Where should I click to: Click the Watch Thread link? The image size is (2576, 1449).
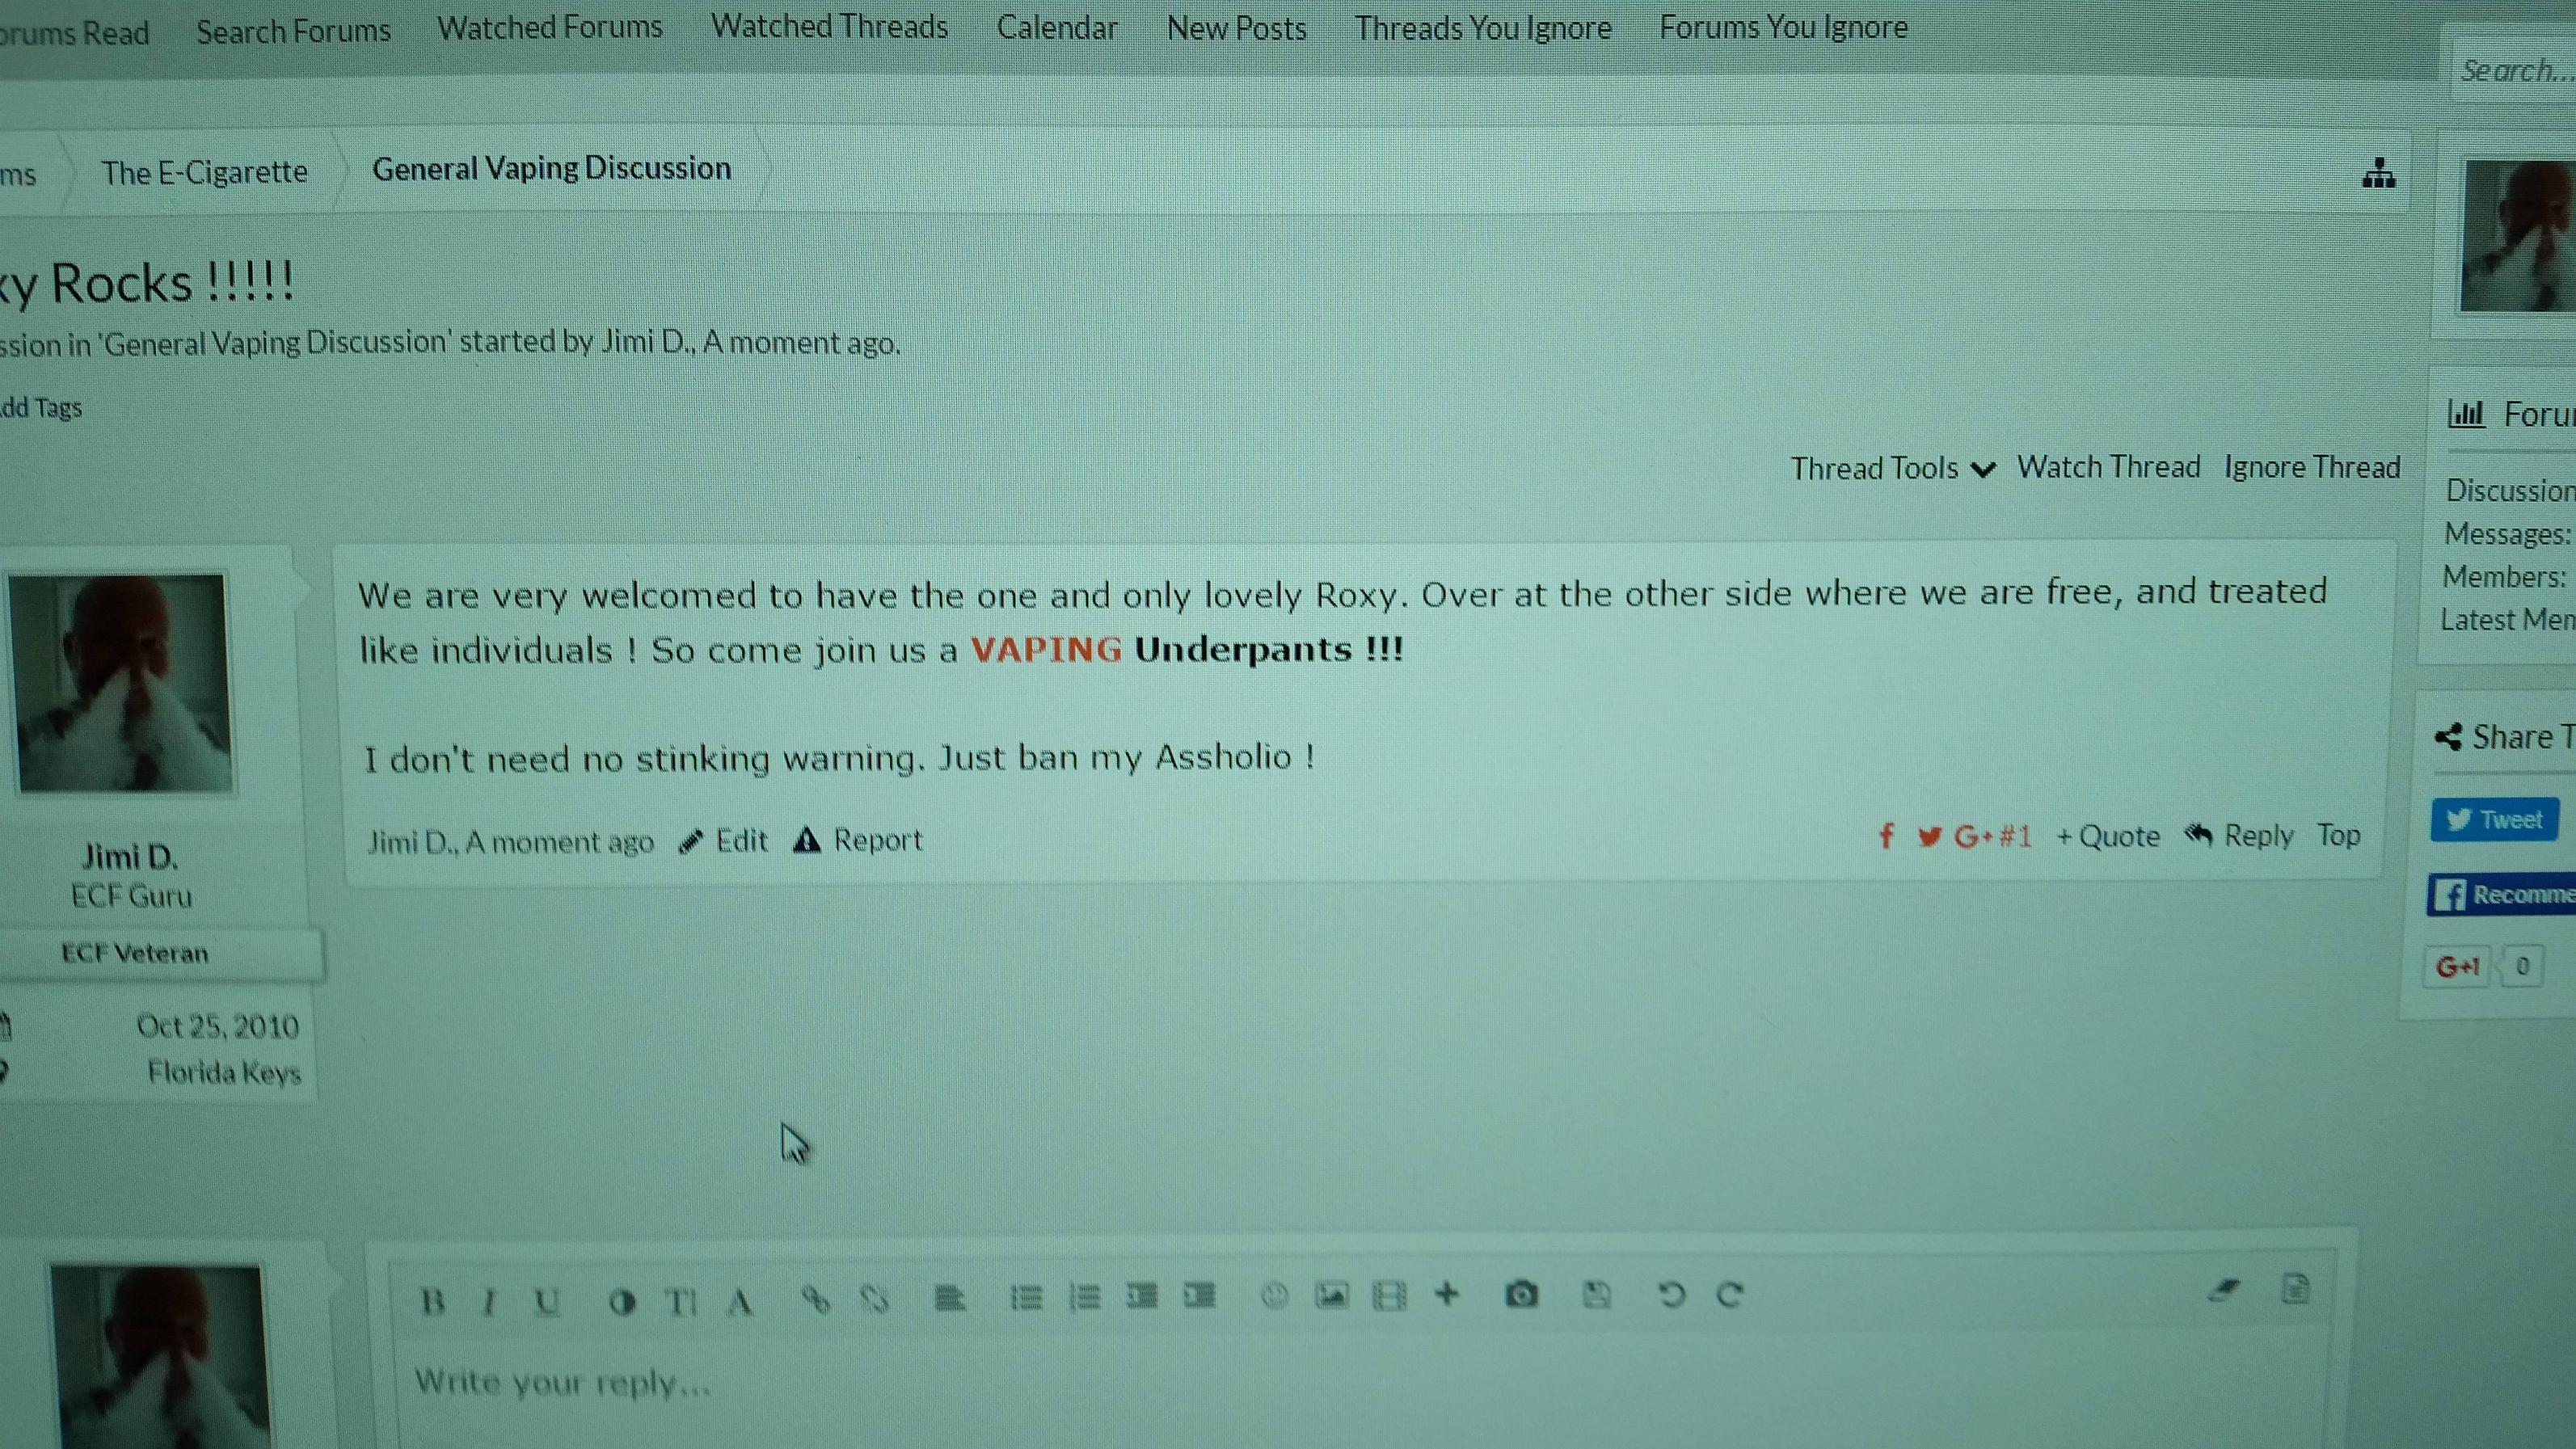tap(2108, 467)
